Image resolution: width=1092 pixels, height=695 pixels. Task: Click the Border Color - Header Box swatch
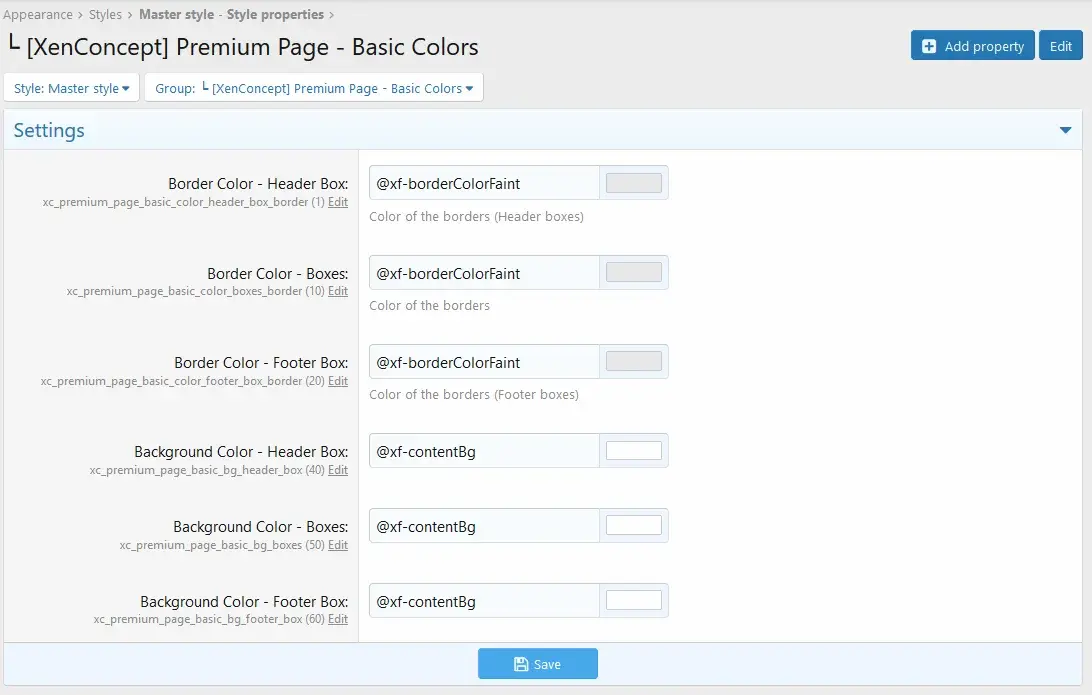coord(633,183)
